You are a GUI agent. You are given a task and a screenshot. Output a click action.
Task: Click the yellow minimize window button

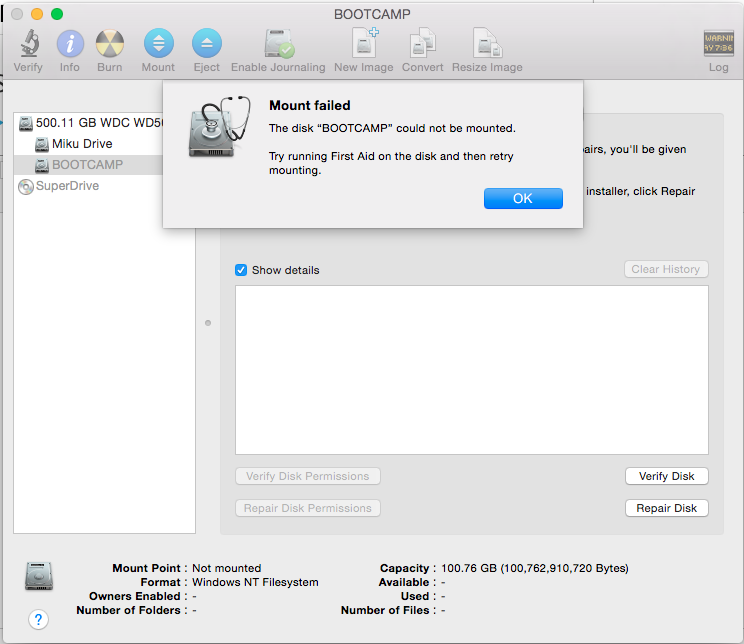tap(37, 14)
